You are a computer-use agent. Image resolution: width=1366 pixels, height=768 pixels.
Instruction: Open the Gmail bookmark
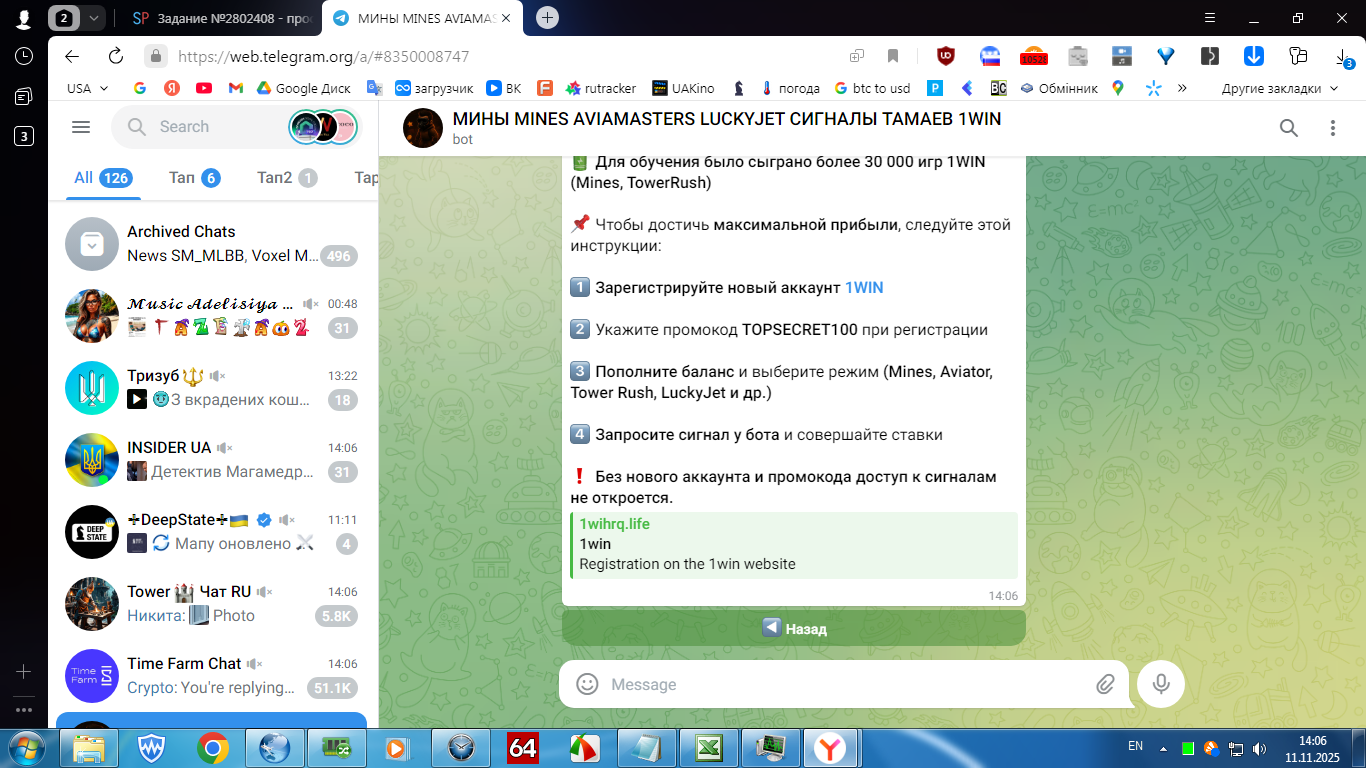point(236,88)
